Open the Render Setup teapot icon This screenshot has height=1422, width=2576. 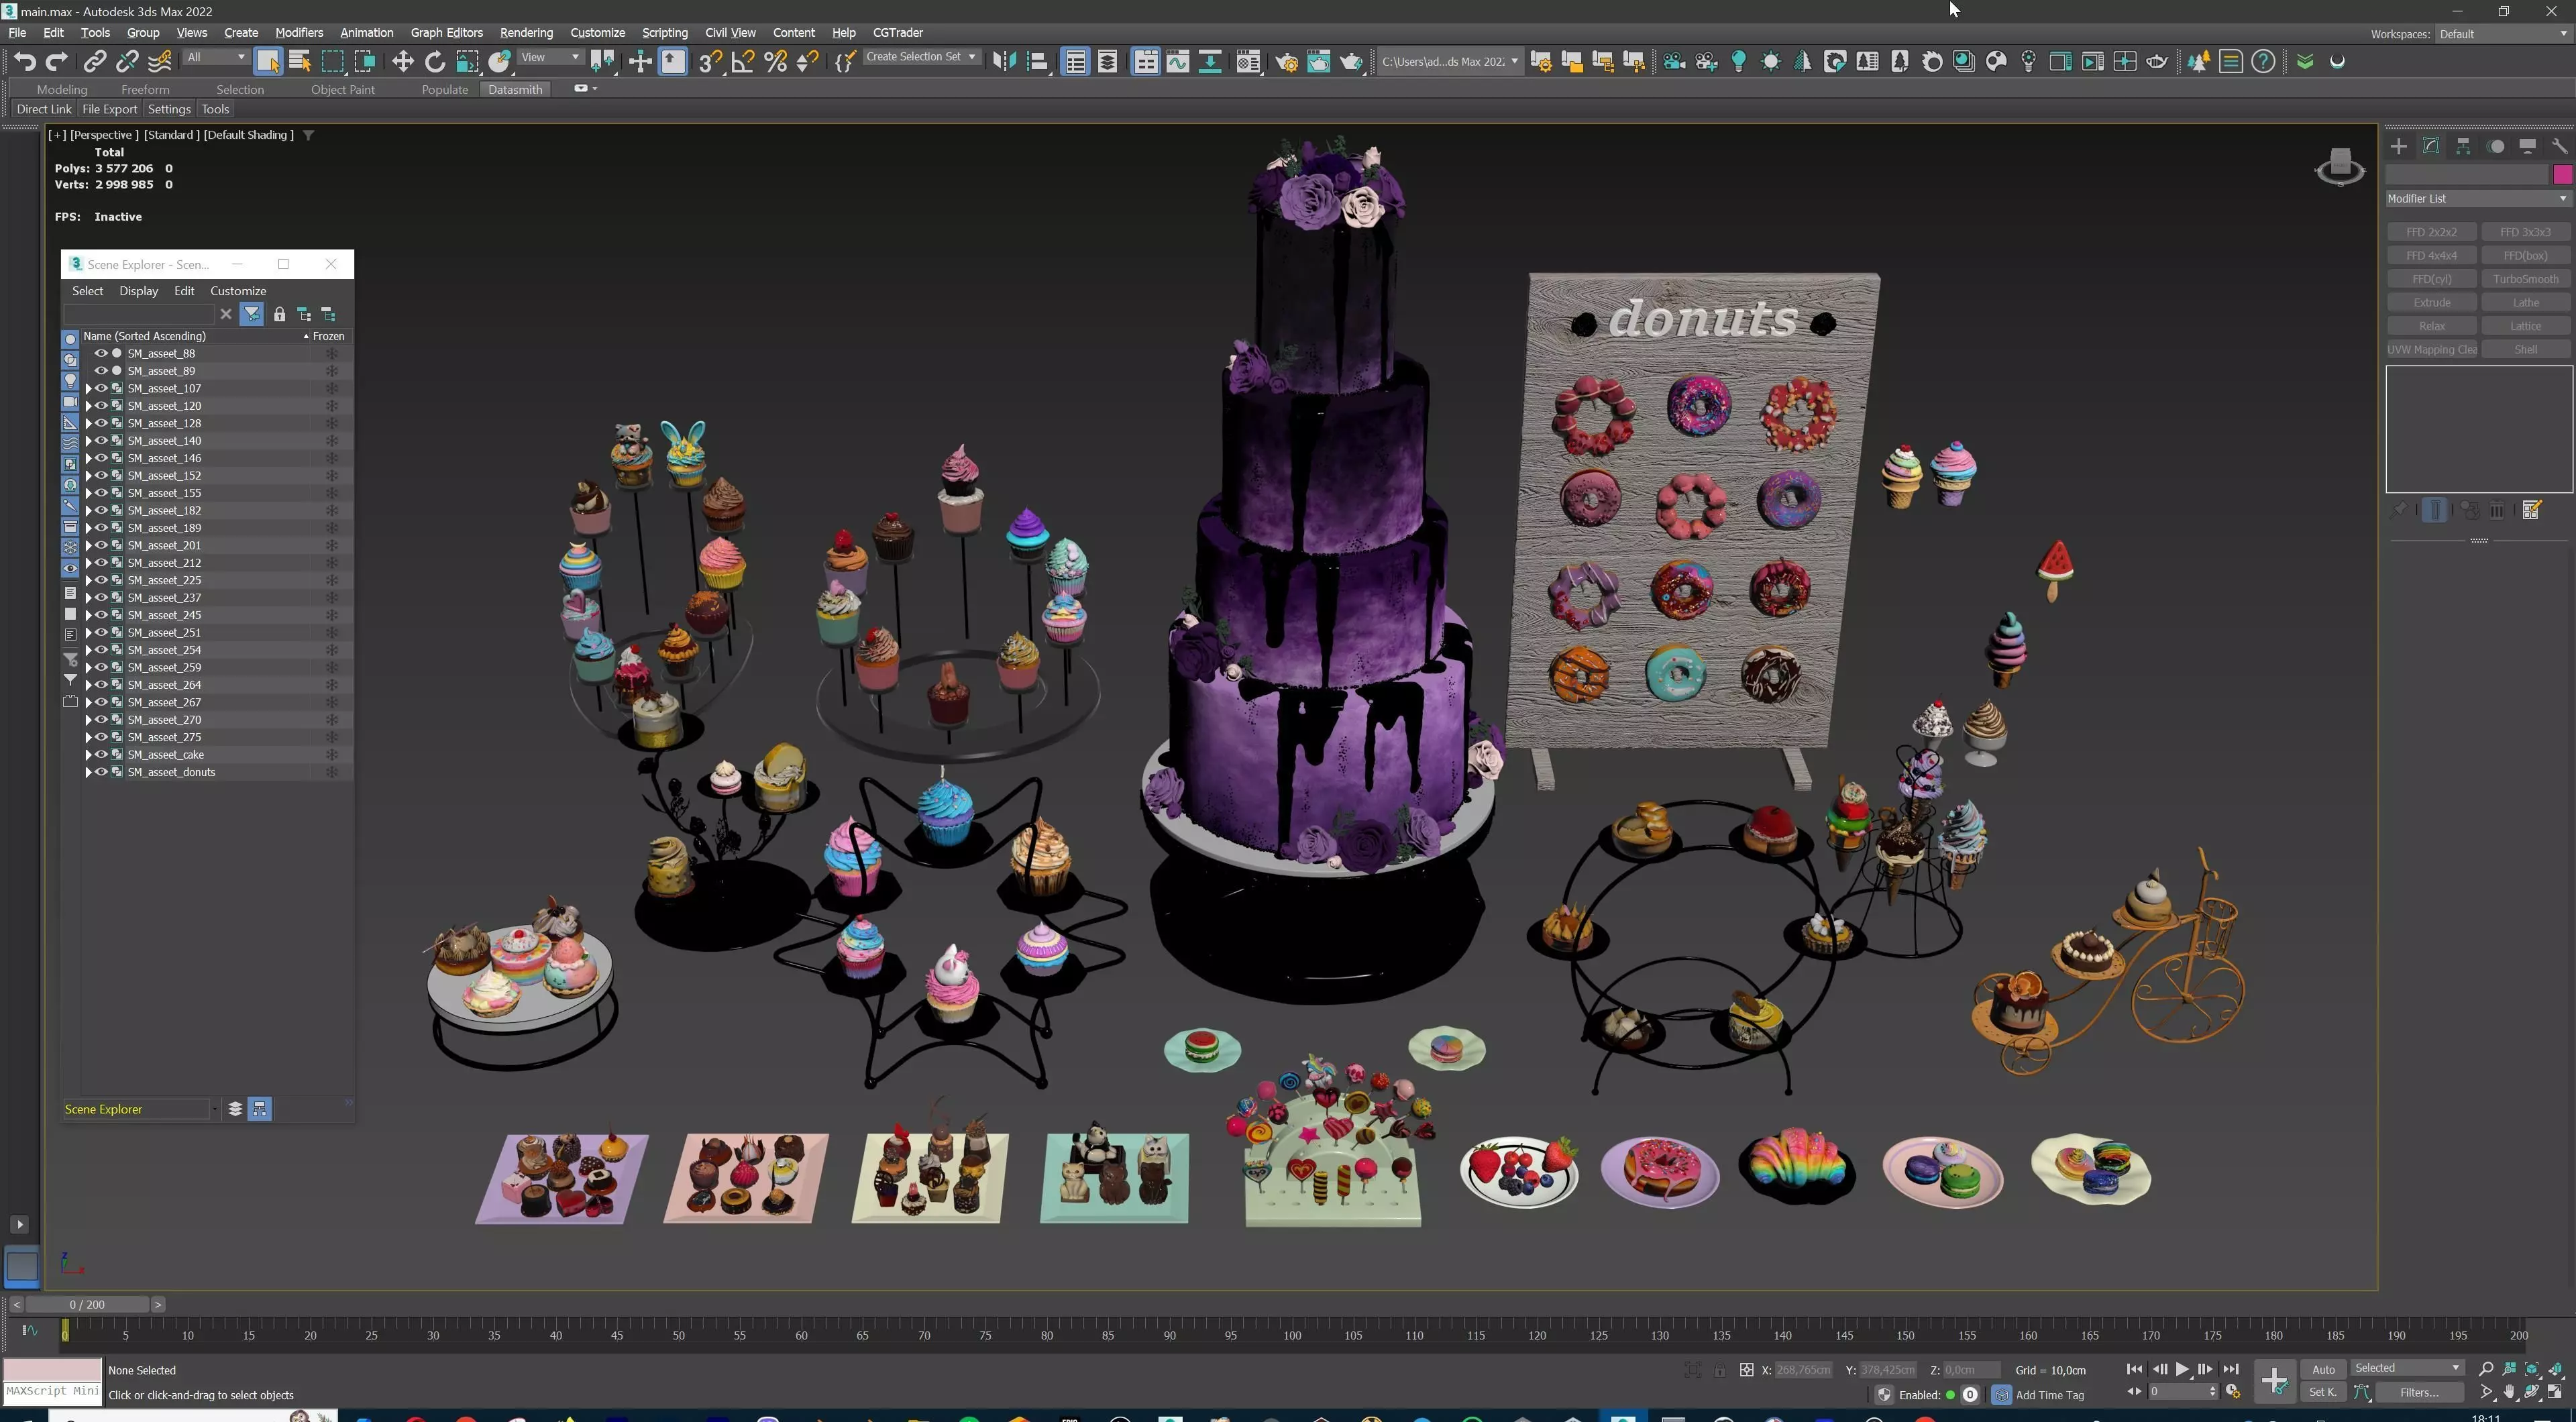click(x=1286, y=62)
